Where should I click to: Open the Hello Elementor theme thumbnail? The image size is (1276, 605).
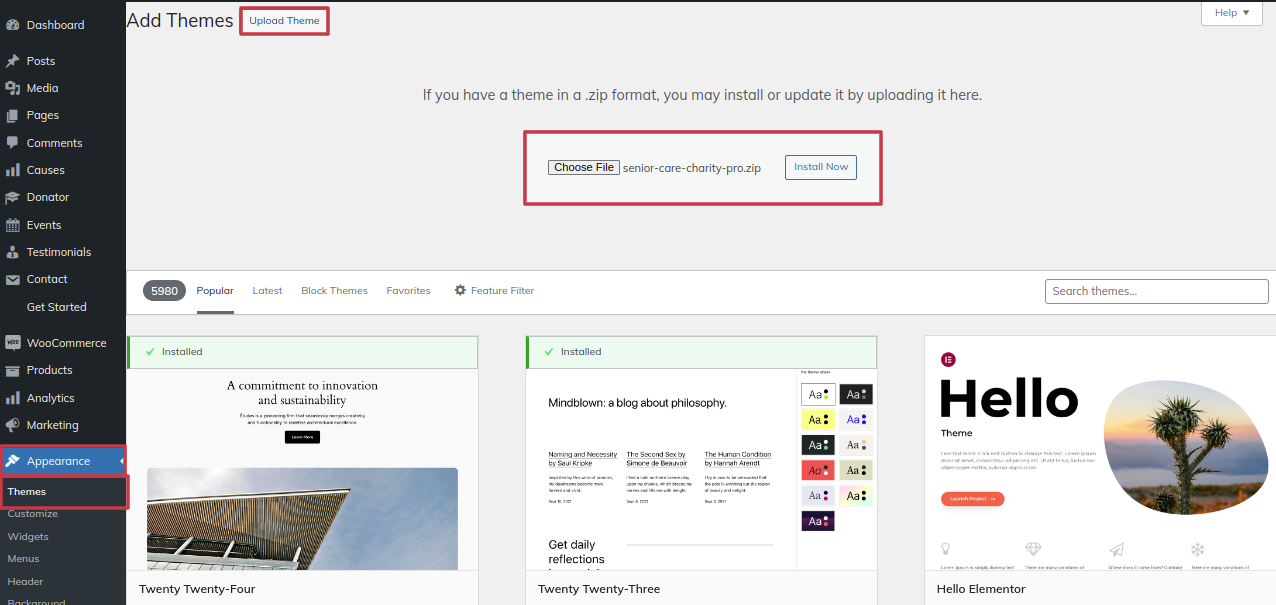1099,453
